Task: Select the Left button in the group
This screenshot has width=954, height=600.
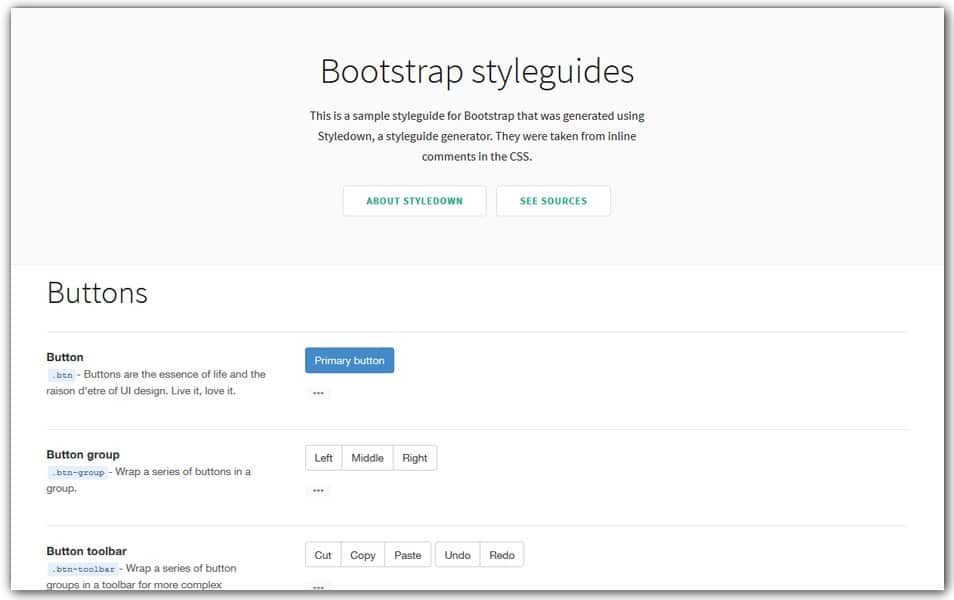Action: [322, 457]
